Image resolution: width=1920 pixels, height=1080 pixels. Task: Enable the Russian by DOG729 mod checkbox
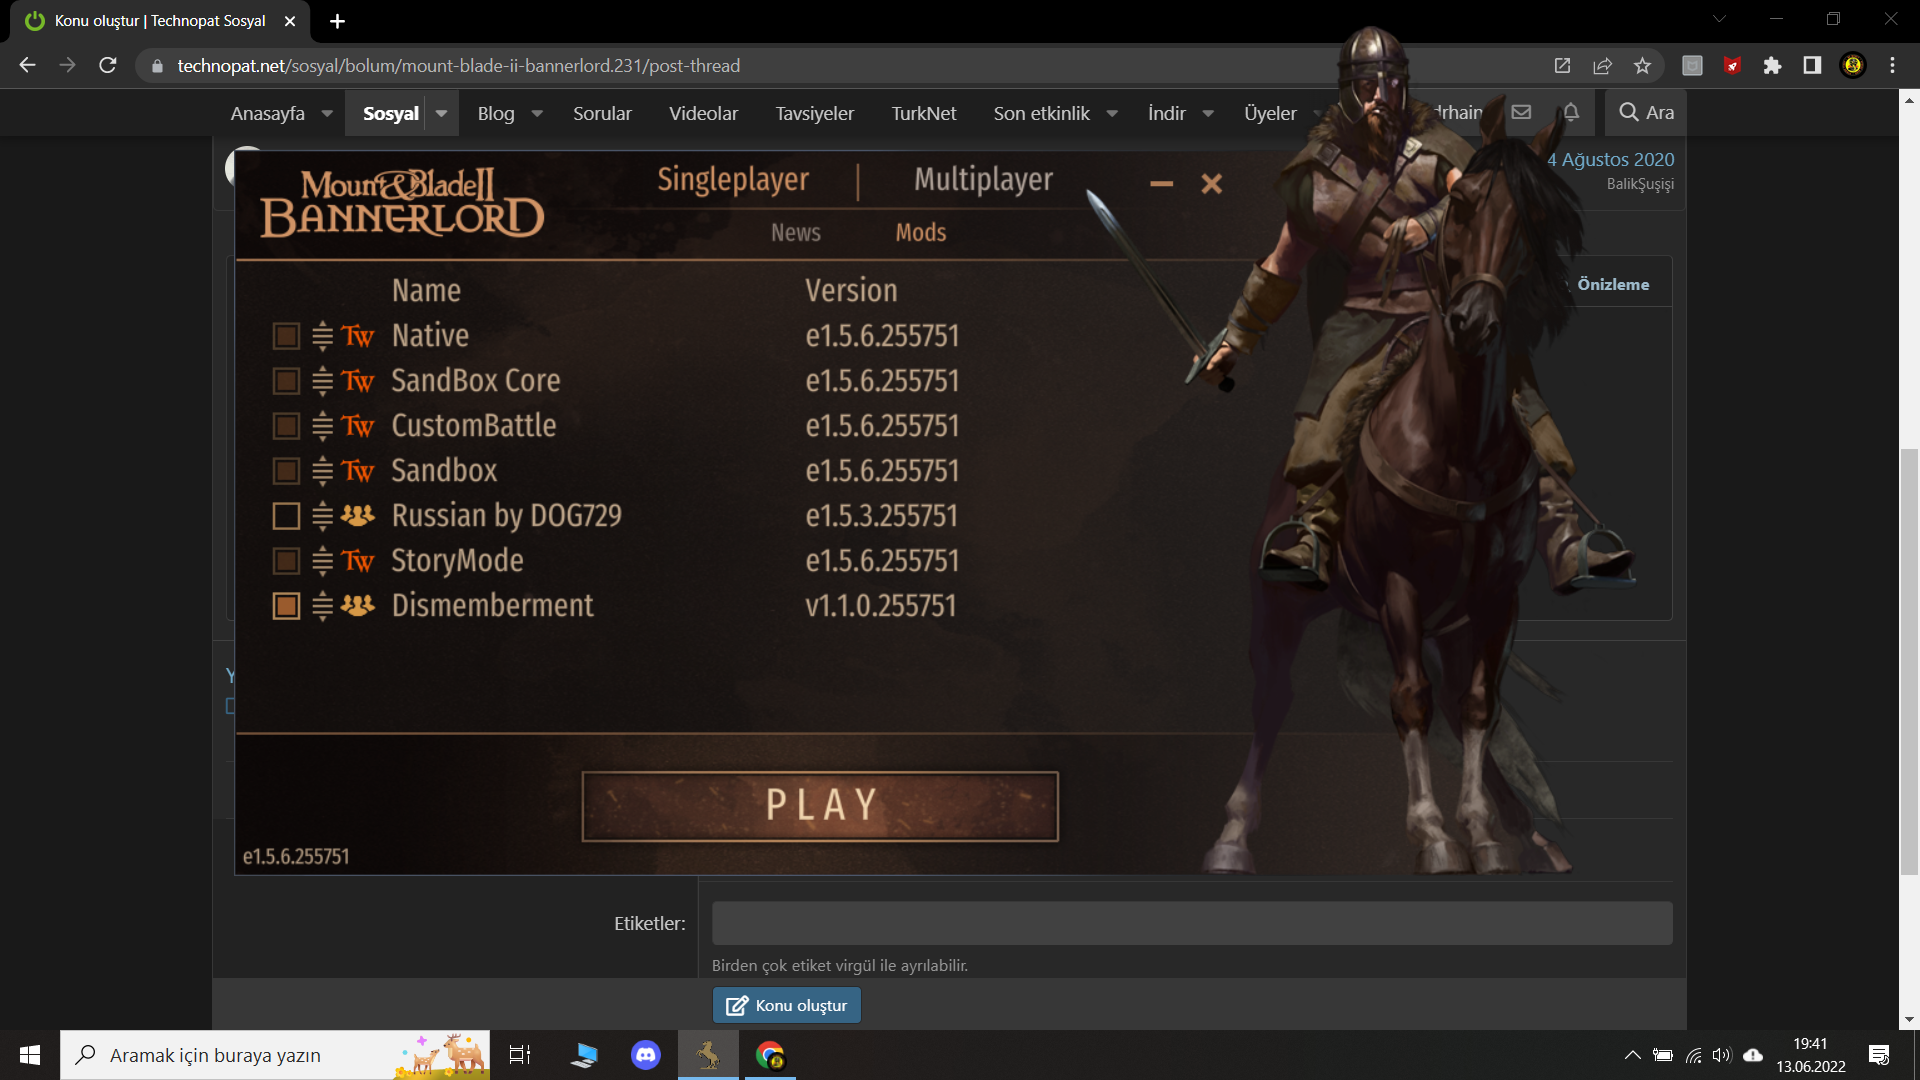(x=286, y=516)
